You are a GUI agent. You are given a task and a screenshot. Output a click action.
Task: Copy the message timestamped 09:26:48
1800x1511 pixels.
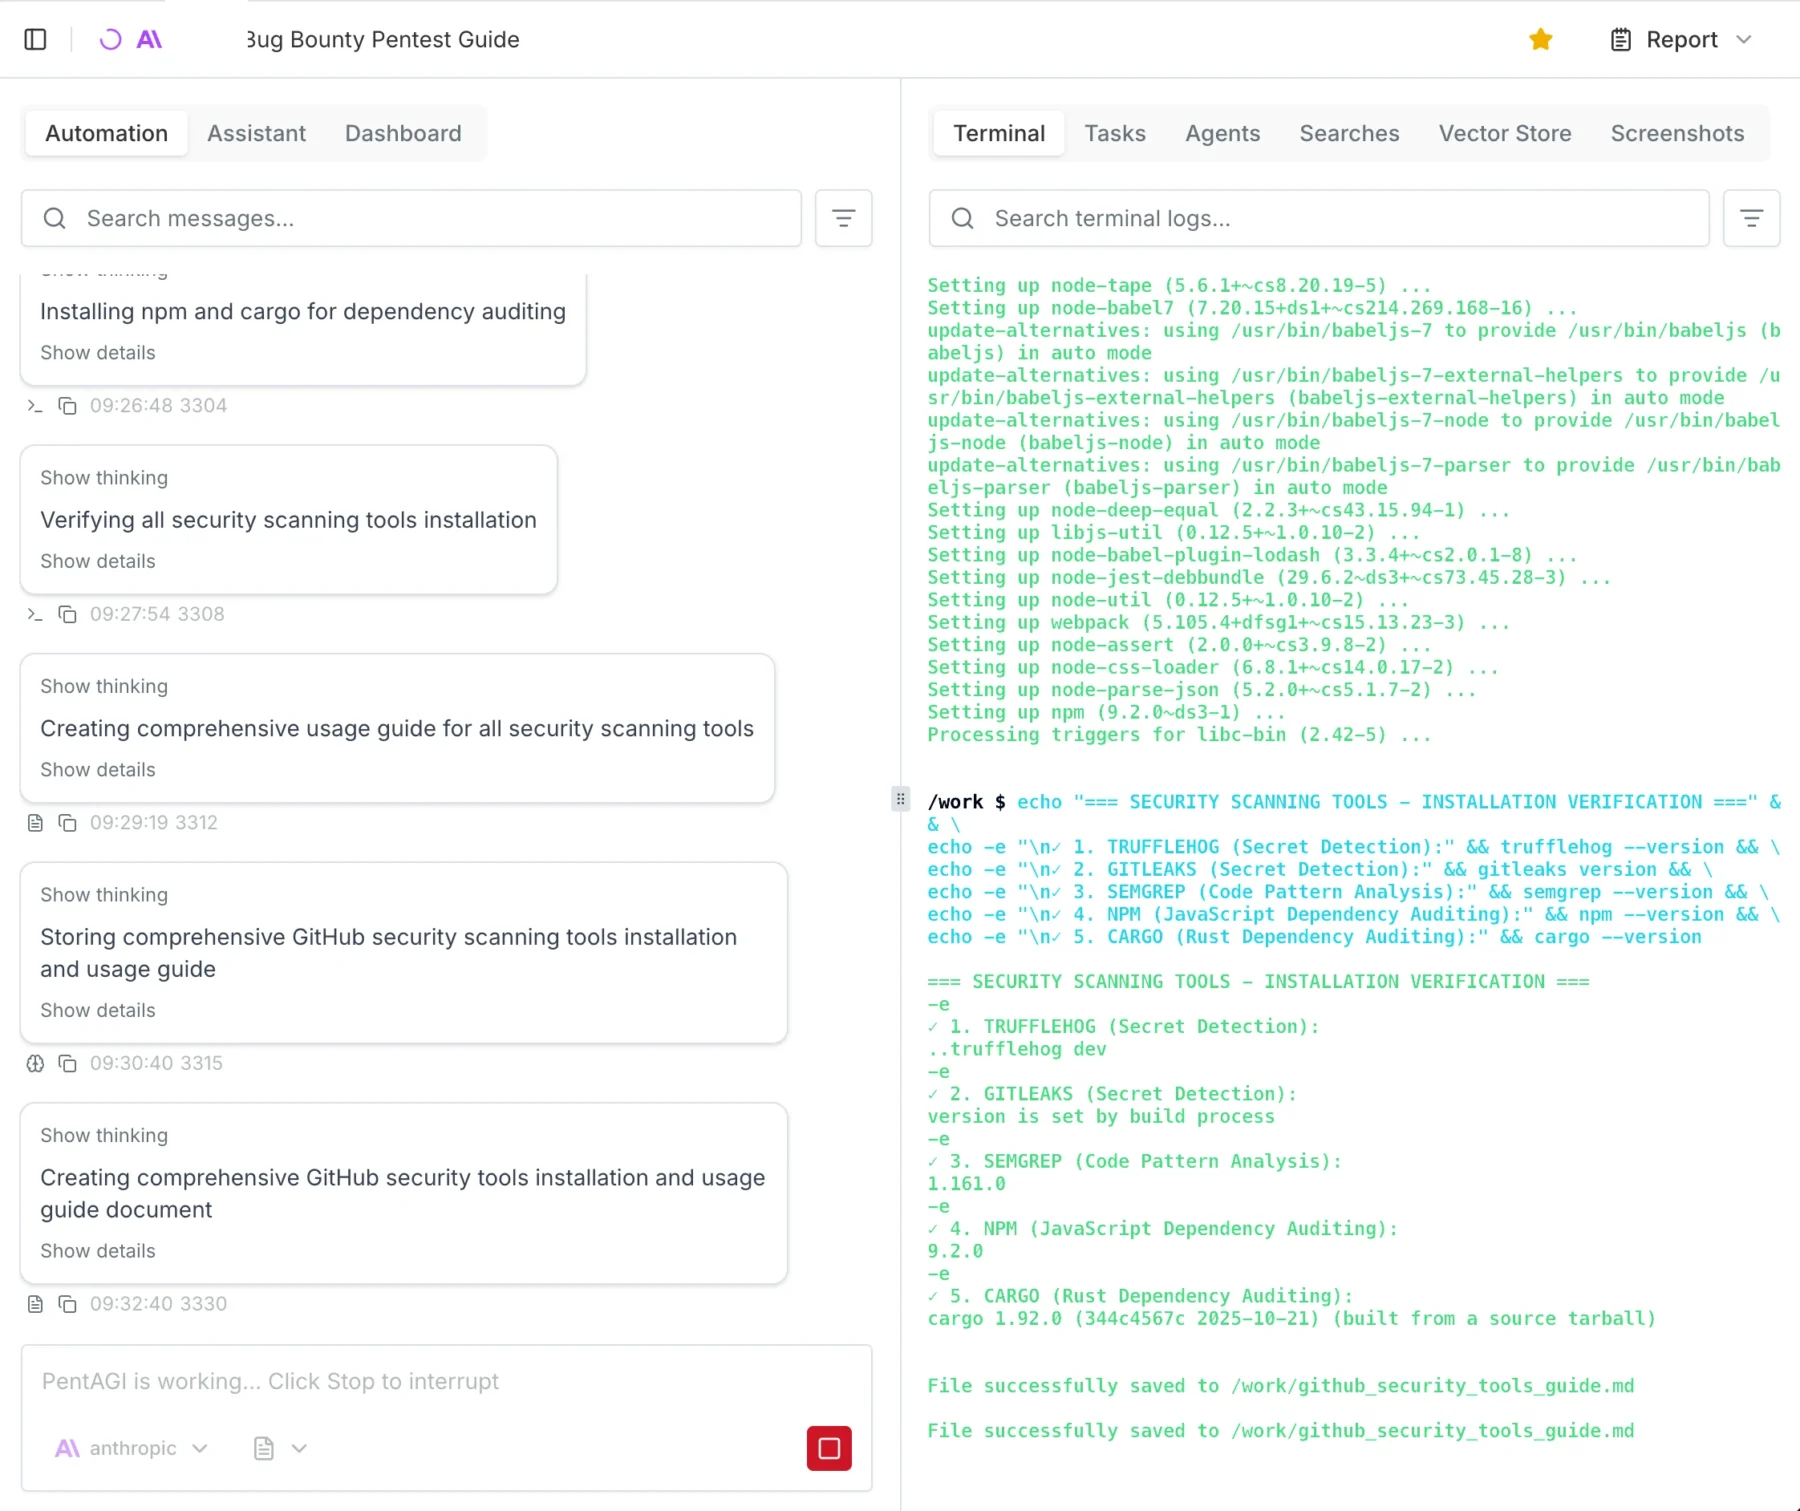(67, 406)
